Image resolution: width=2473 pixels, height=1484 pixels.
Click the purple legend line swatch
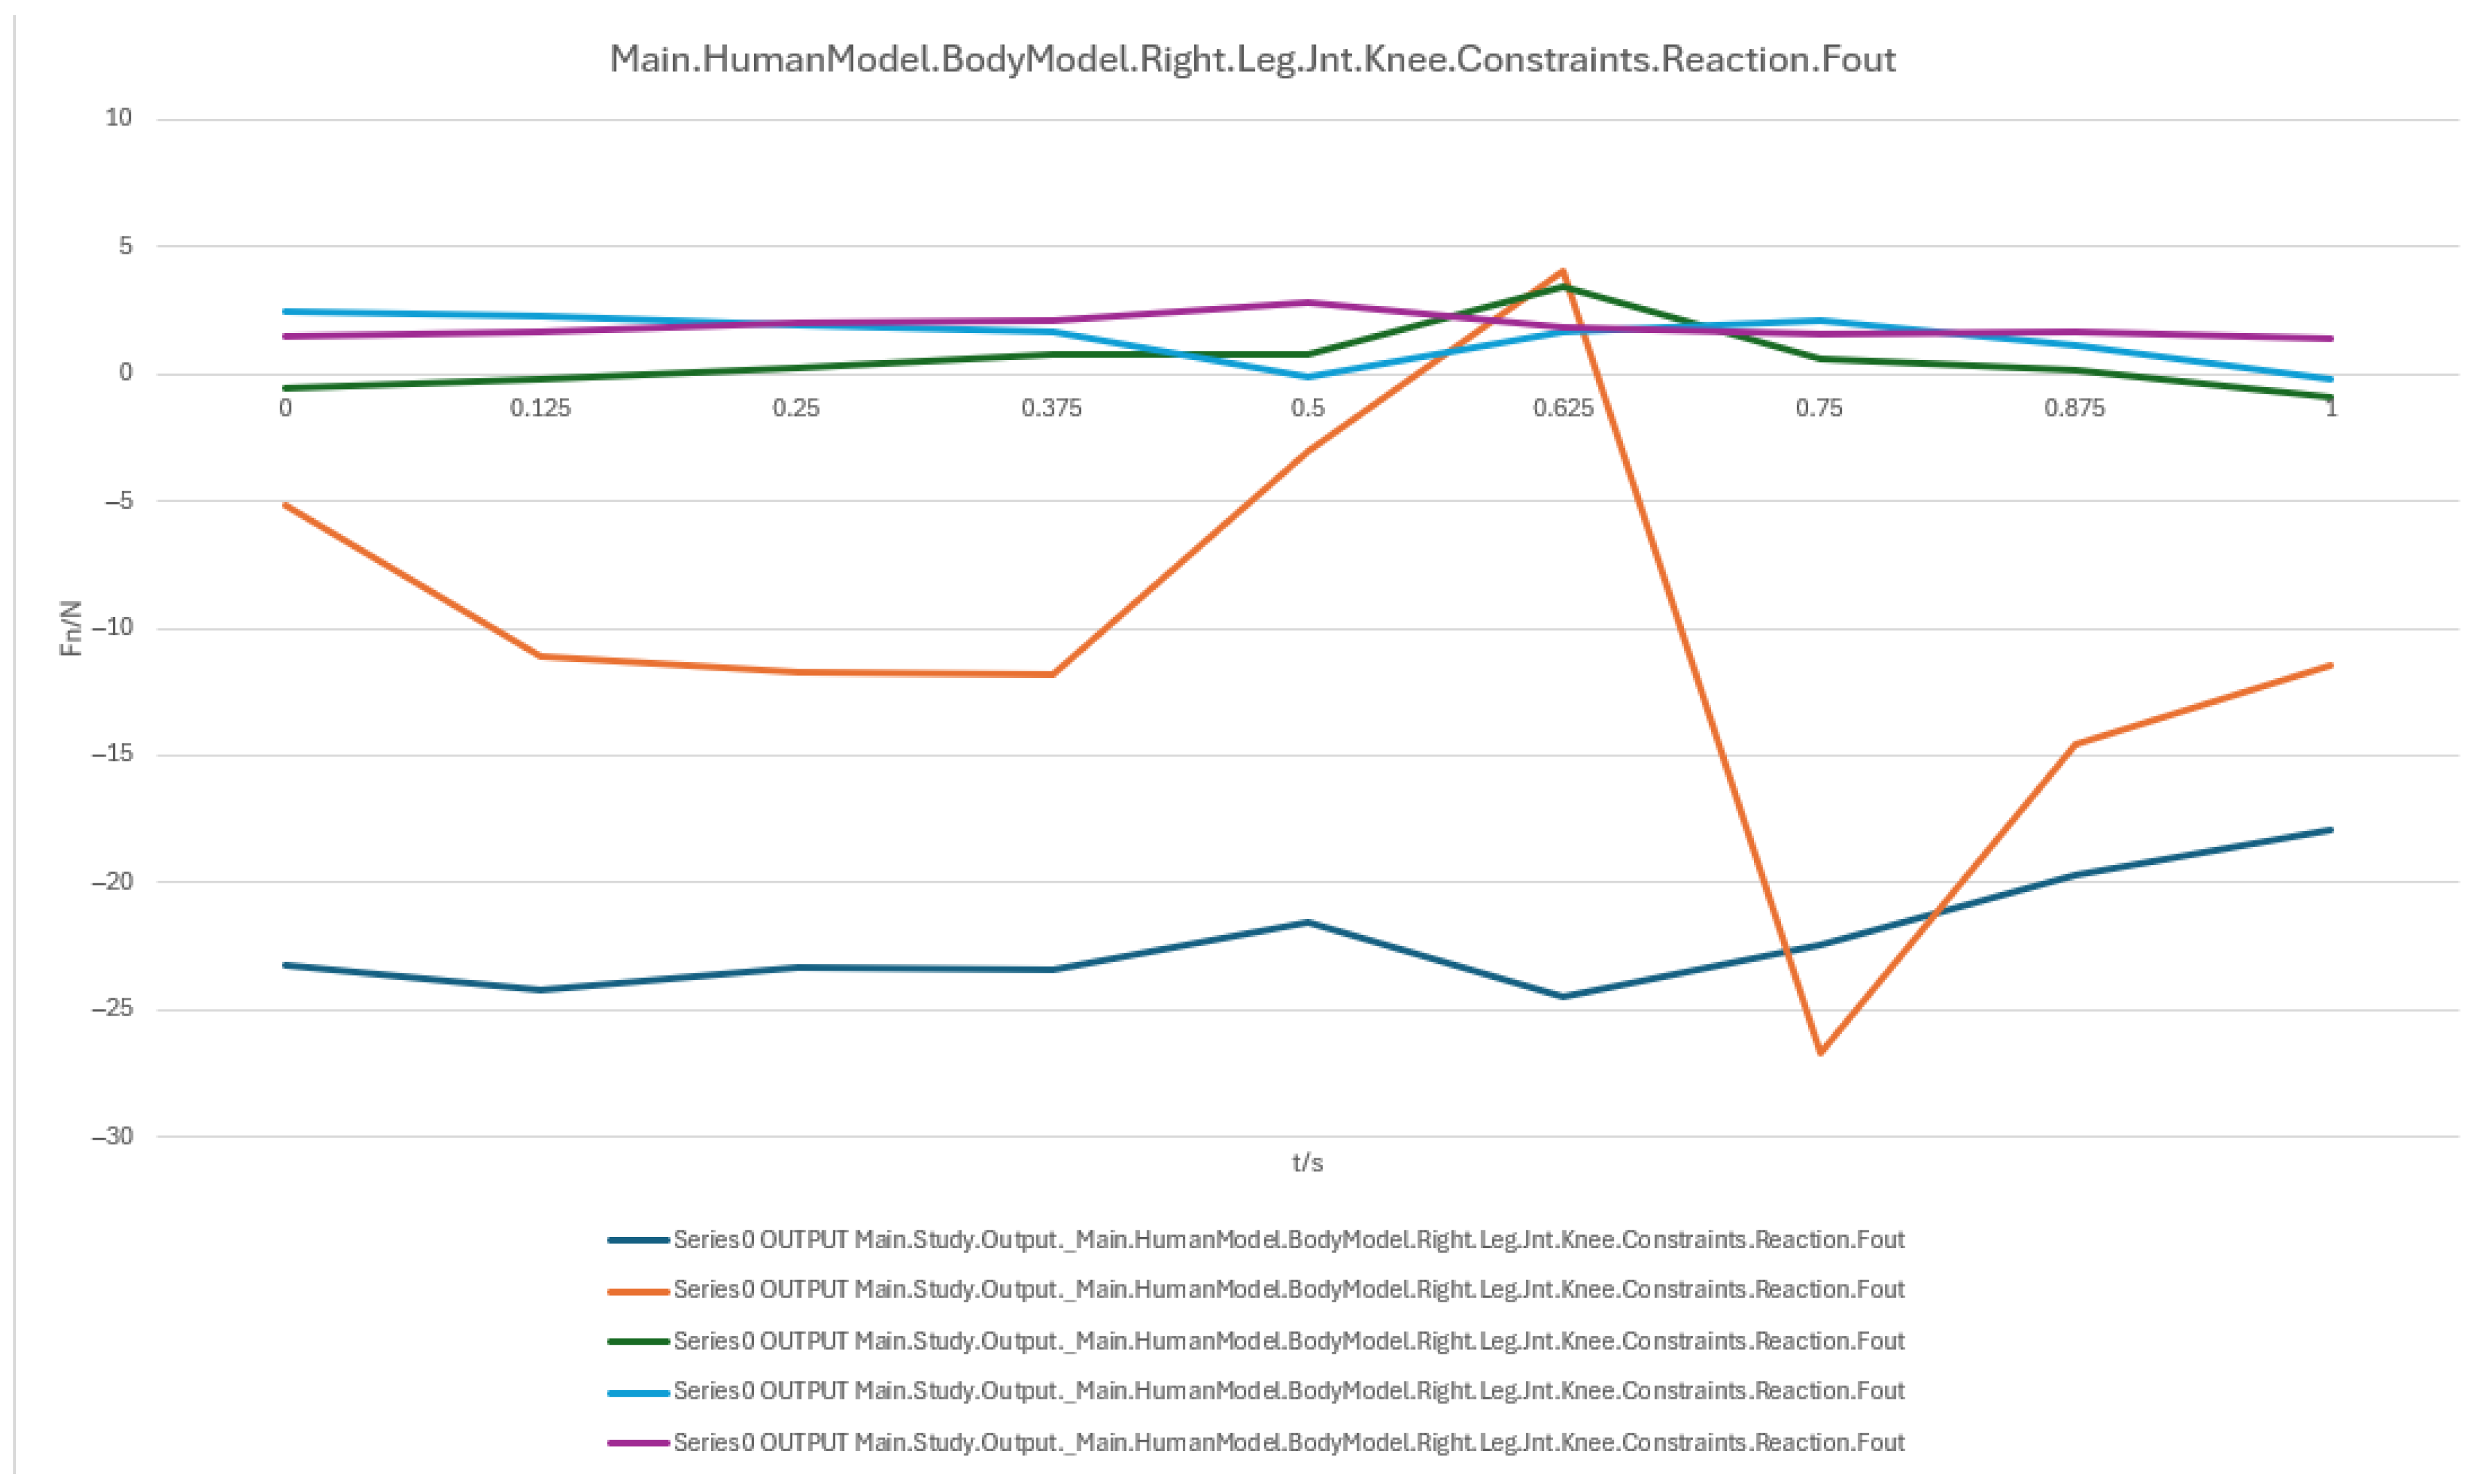click(638, 1442)
